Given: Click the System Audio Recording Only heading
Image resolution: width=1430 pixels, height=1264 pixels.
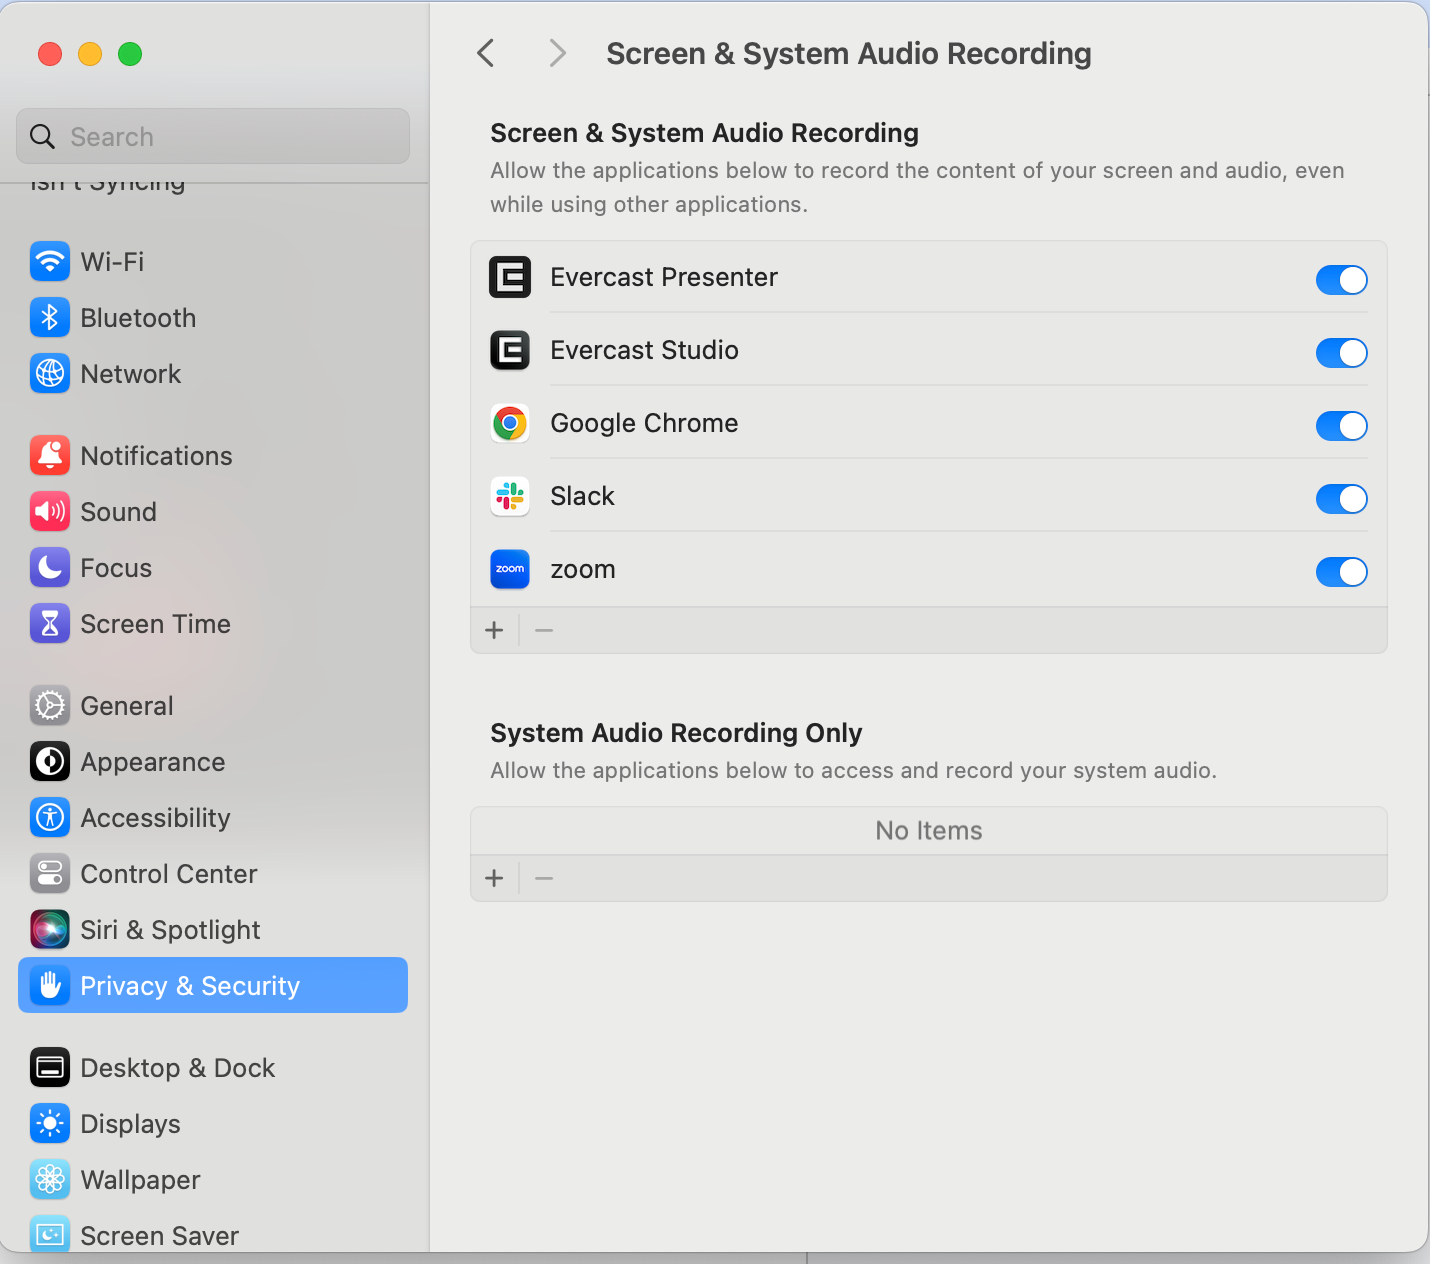Looking at the screenshot, I should point(676,733).
